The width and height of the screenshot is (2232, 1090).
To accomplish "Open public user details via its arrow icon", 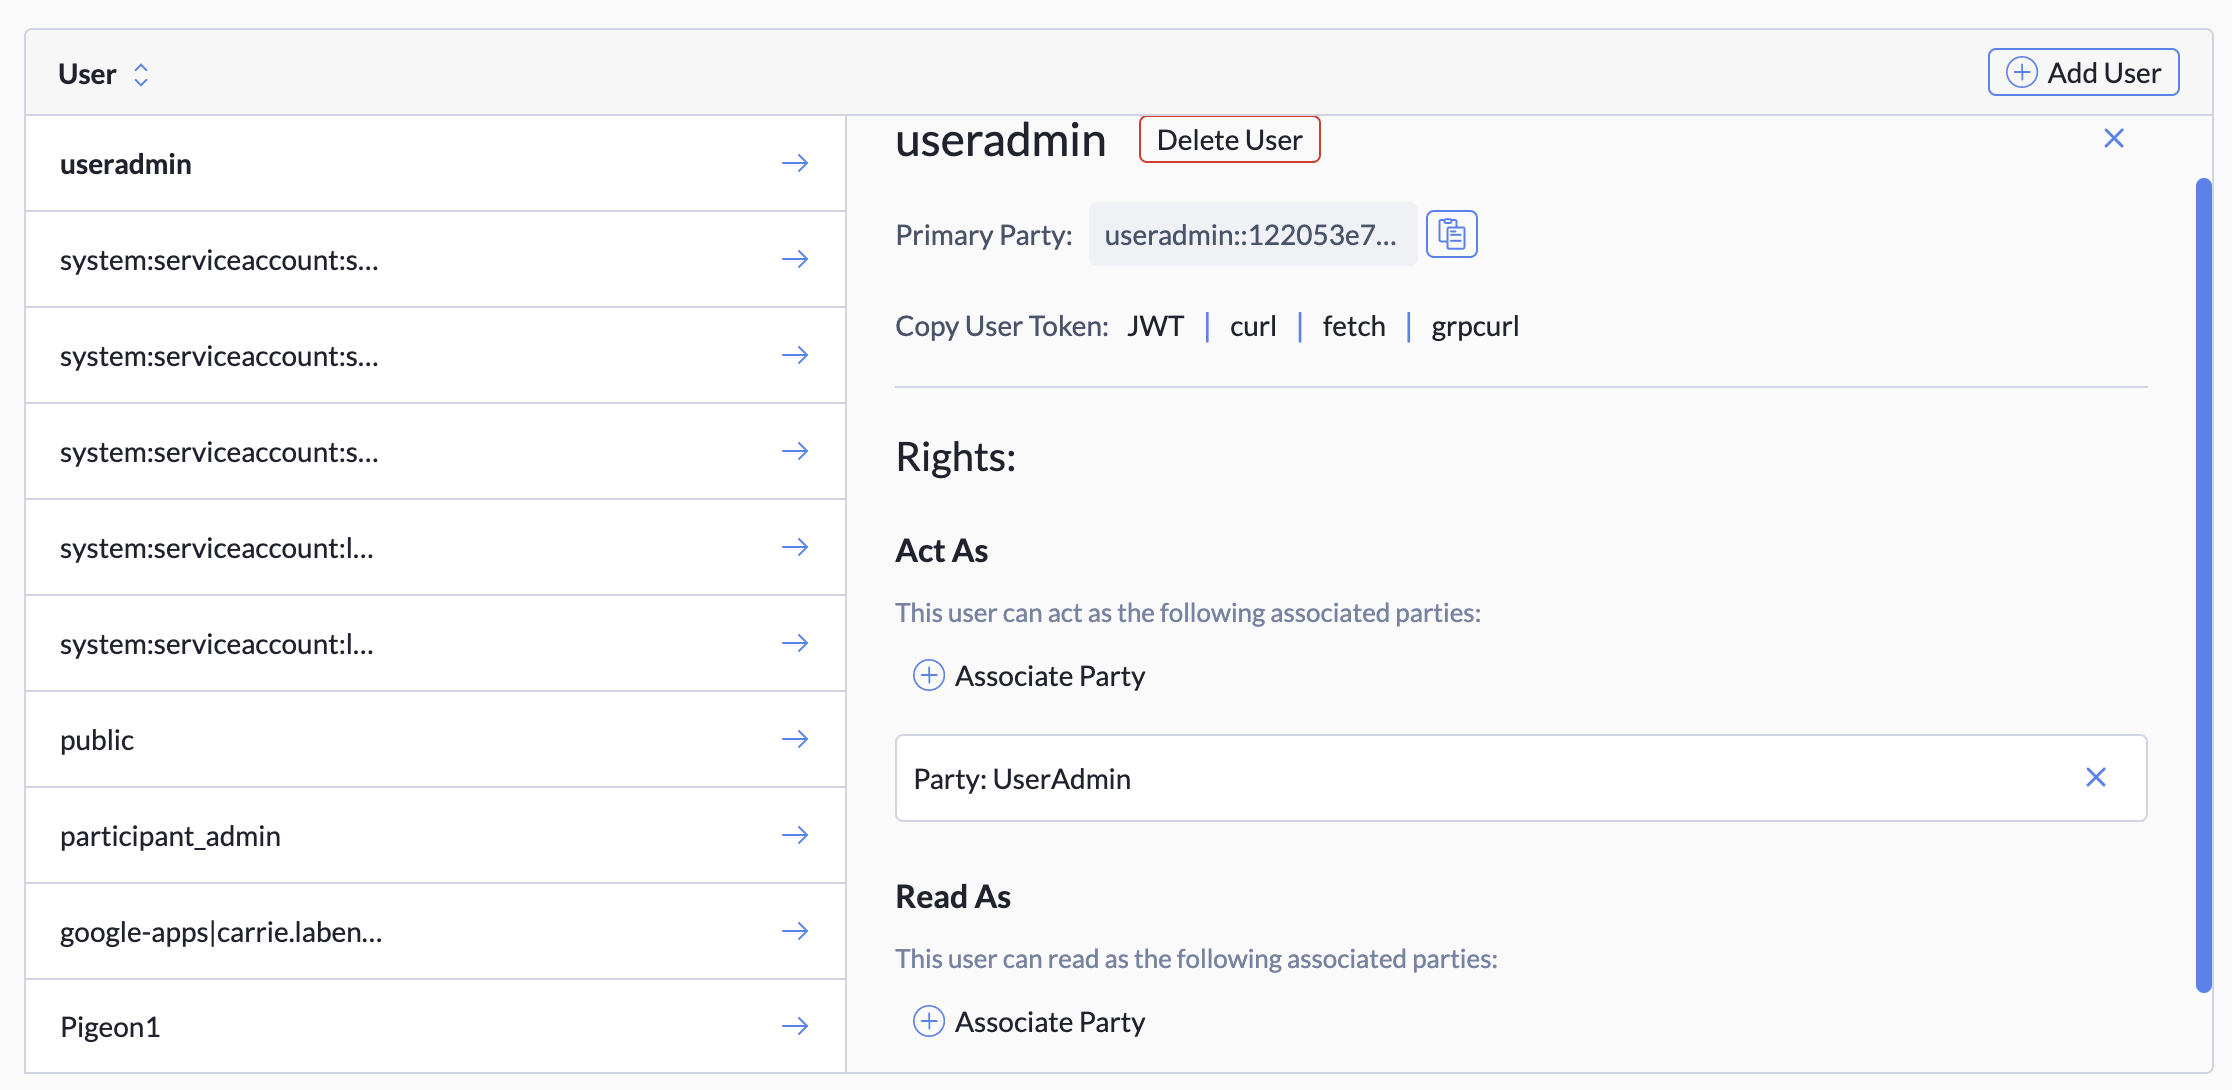I will click(x=794, y=739).
